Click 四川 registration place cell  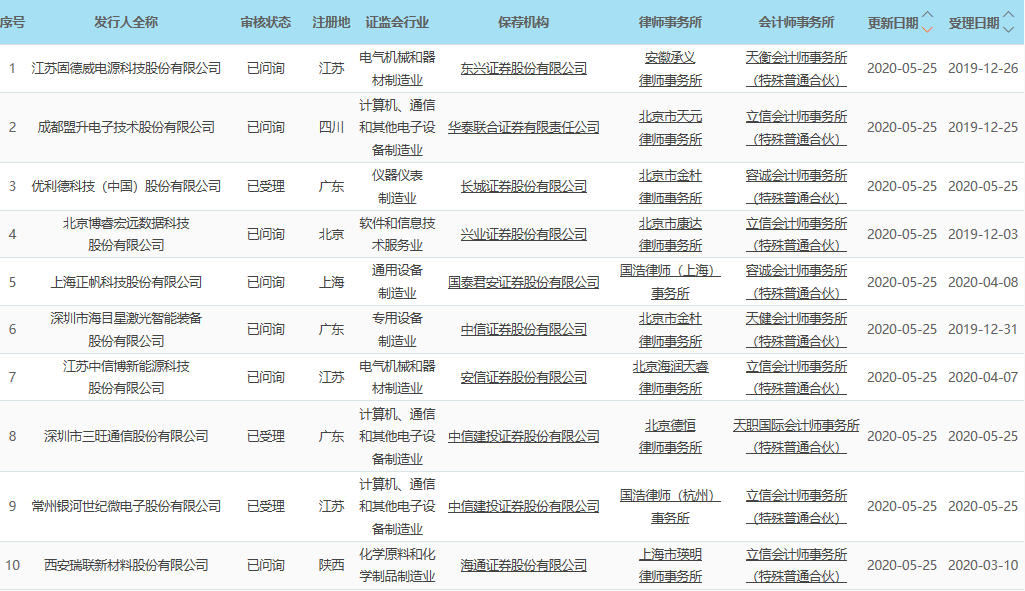click(x=331, y=127)
